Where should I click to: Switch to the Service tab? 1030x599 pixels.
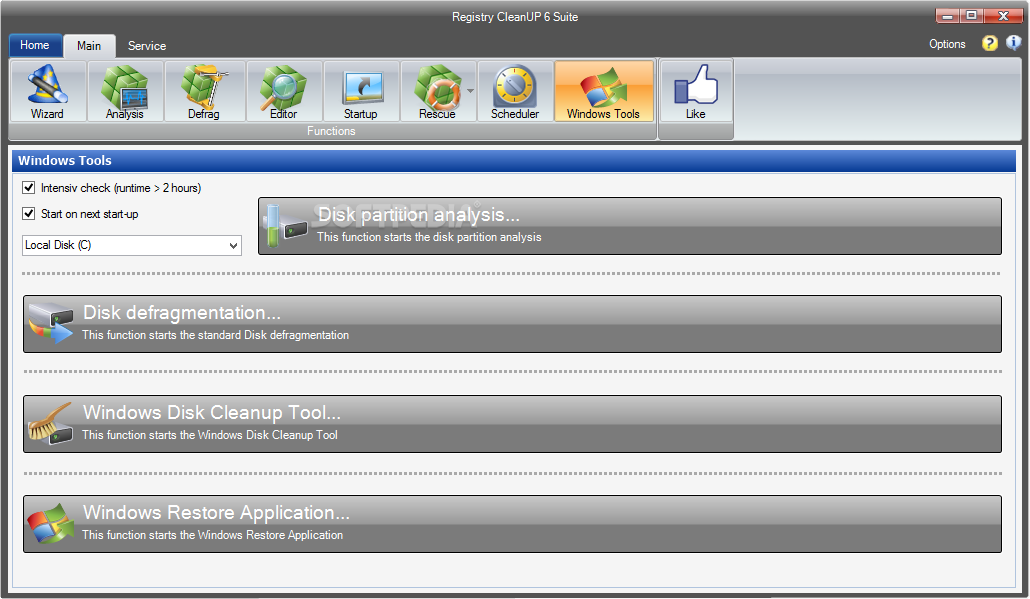pyautogui.click(x=147, y=46)
